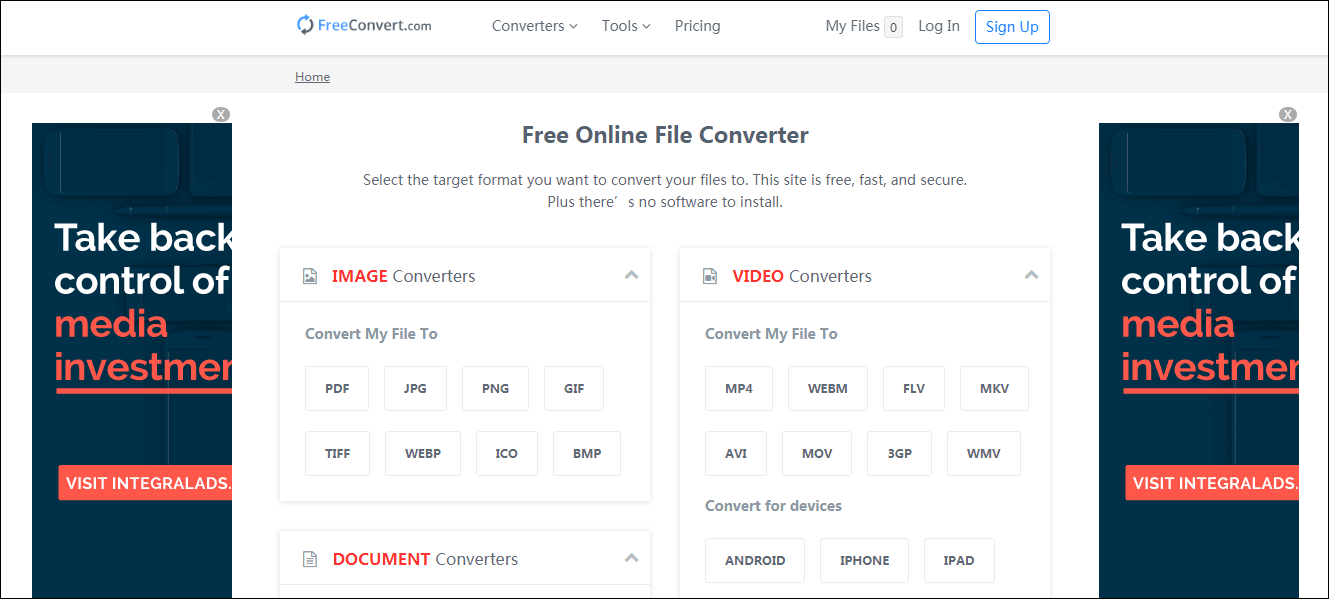Select the WEBP converter button
The image size is (1329, 599).
[x=423, y=453]
